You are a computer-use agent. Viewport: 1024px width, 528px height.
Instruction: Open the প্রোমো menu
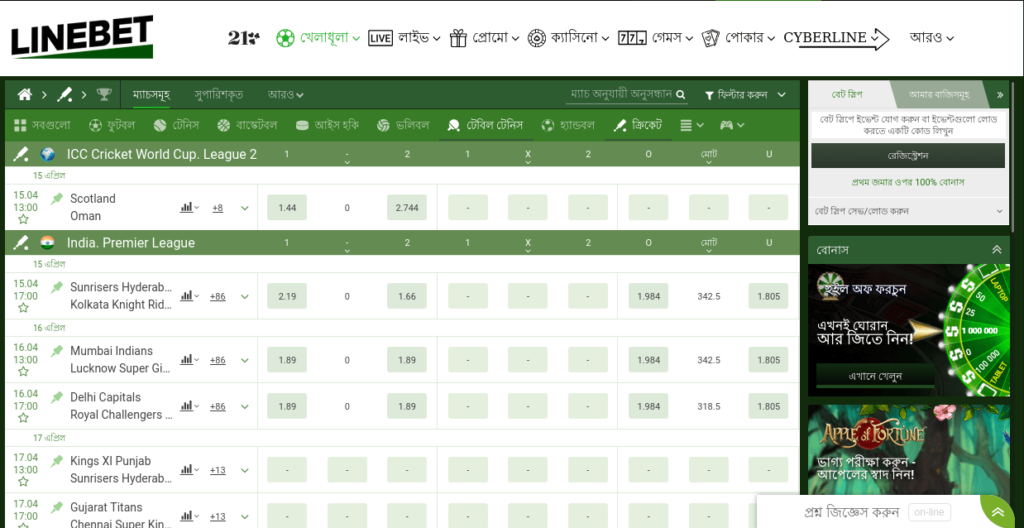484,38
